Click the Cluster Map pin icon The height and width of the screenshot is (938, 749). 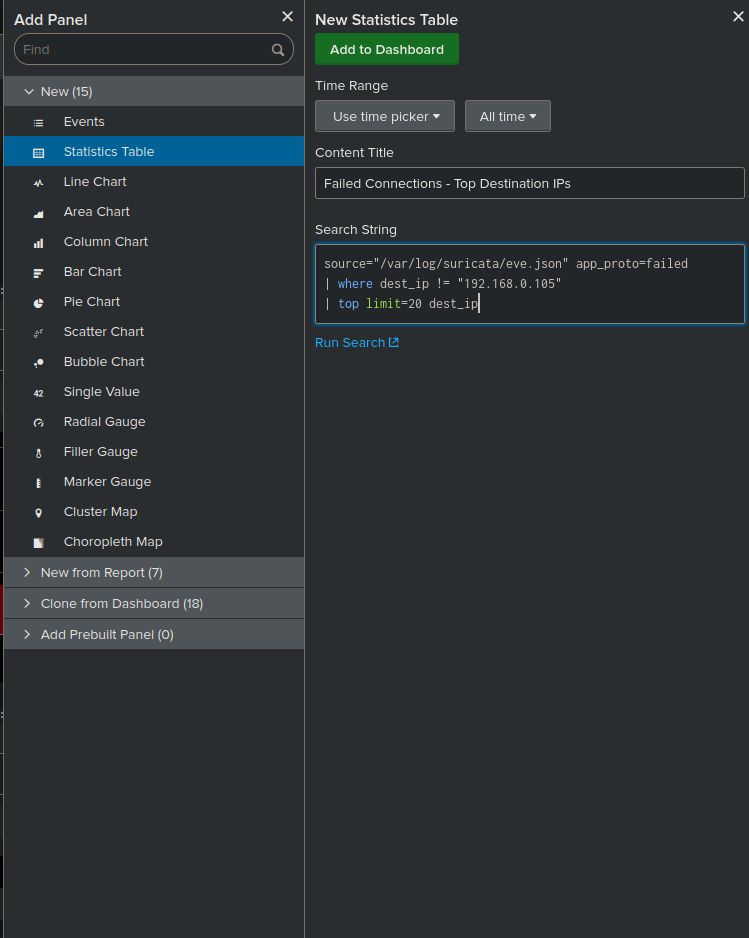click(38, 513)
